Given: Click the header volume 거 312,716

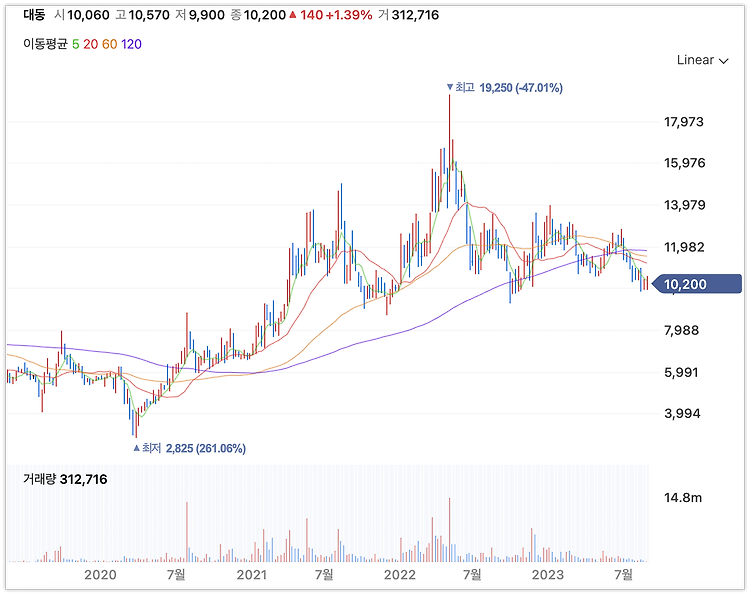Looking at the screenshot, I should point(408,15).
